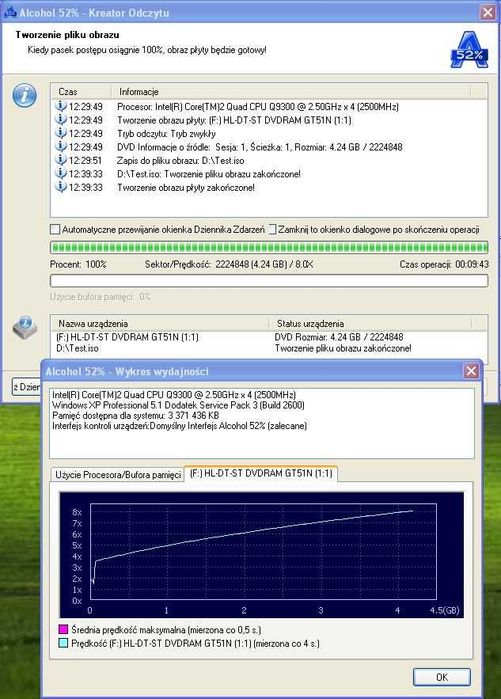Click the partially hidden 'z Dzien' button
The height and width of the screenshot is (699, 501).
pos(26,387)
